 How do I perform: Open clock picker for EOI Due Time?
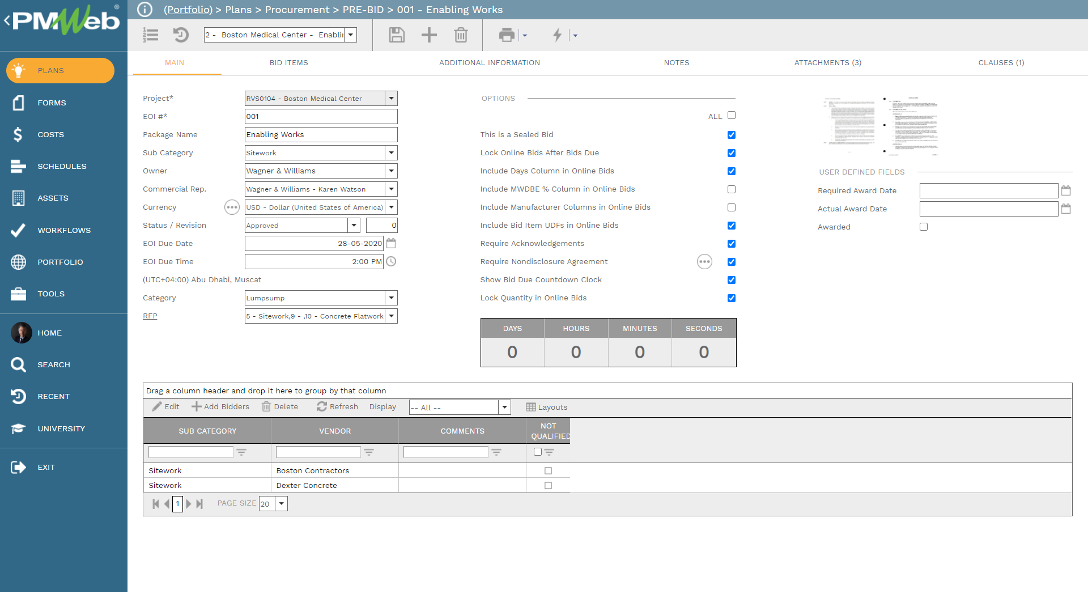pyautogui.click(x=391, y=261)
